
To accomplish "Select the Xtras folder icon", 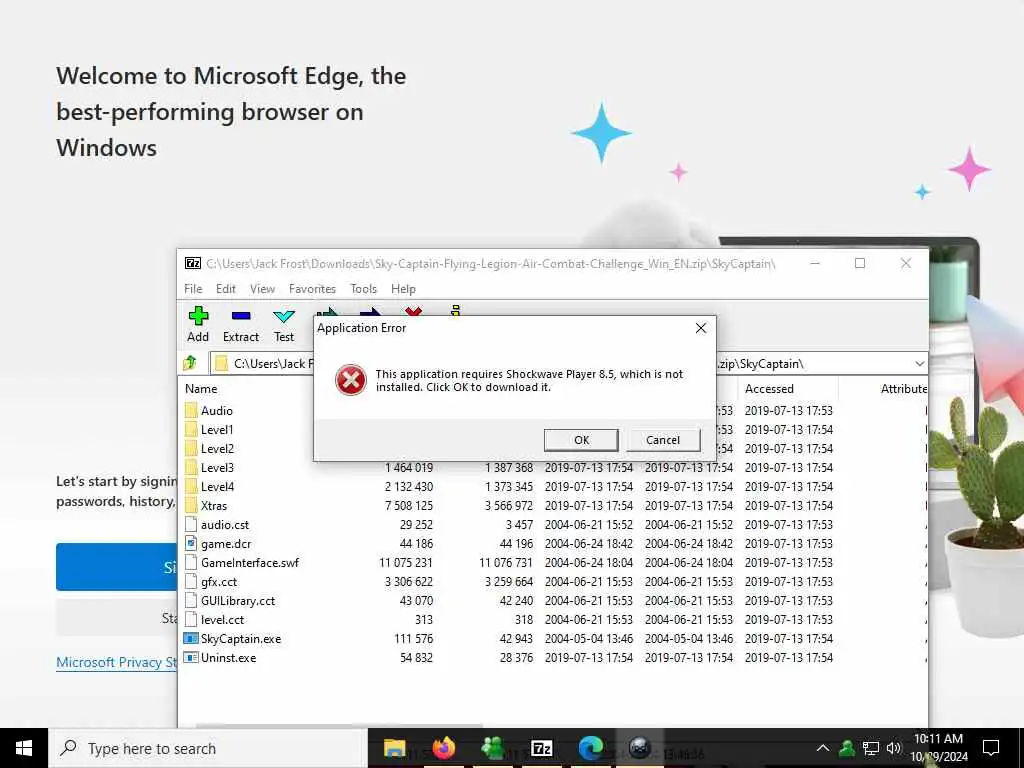I will [x=191, y=505].
